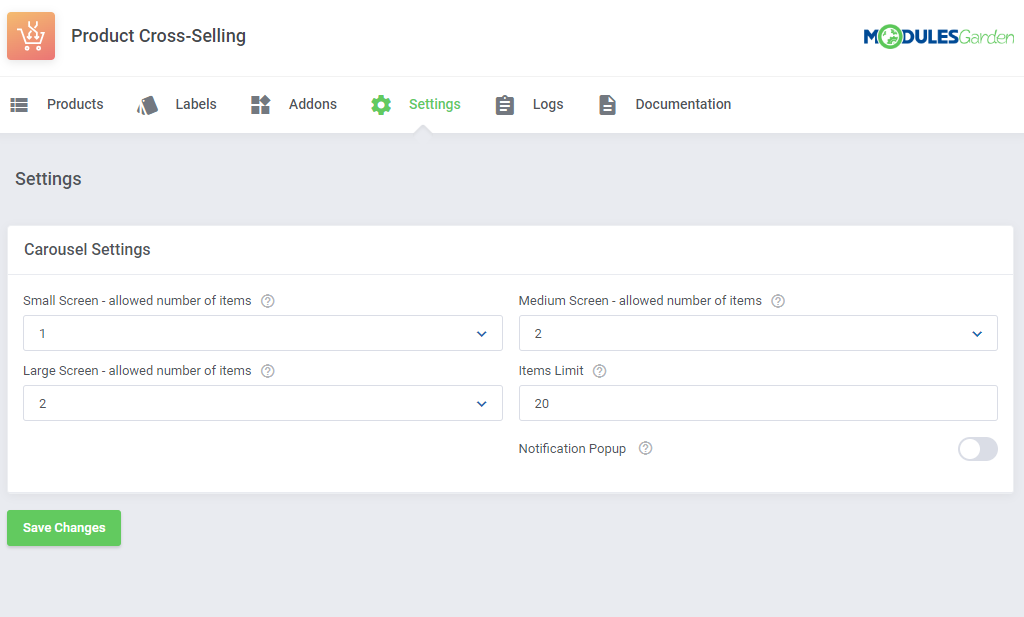
Task: Switch to the Logs tab
Action: (548, 104)
